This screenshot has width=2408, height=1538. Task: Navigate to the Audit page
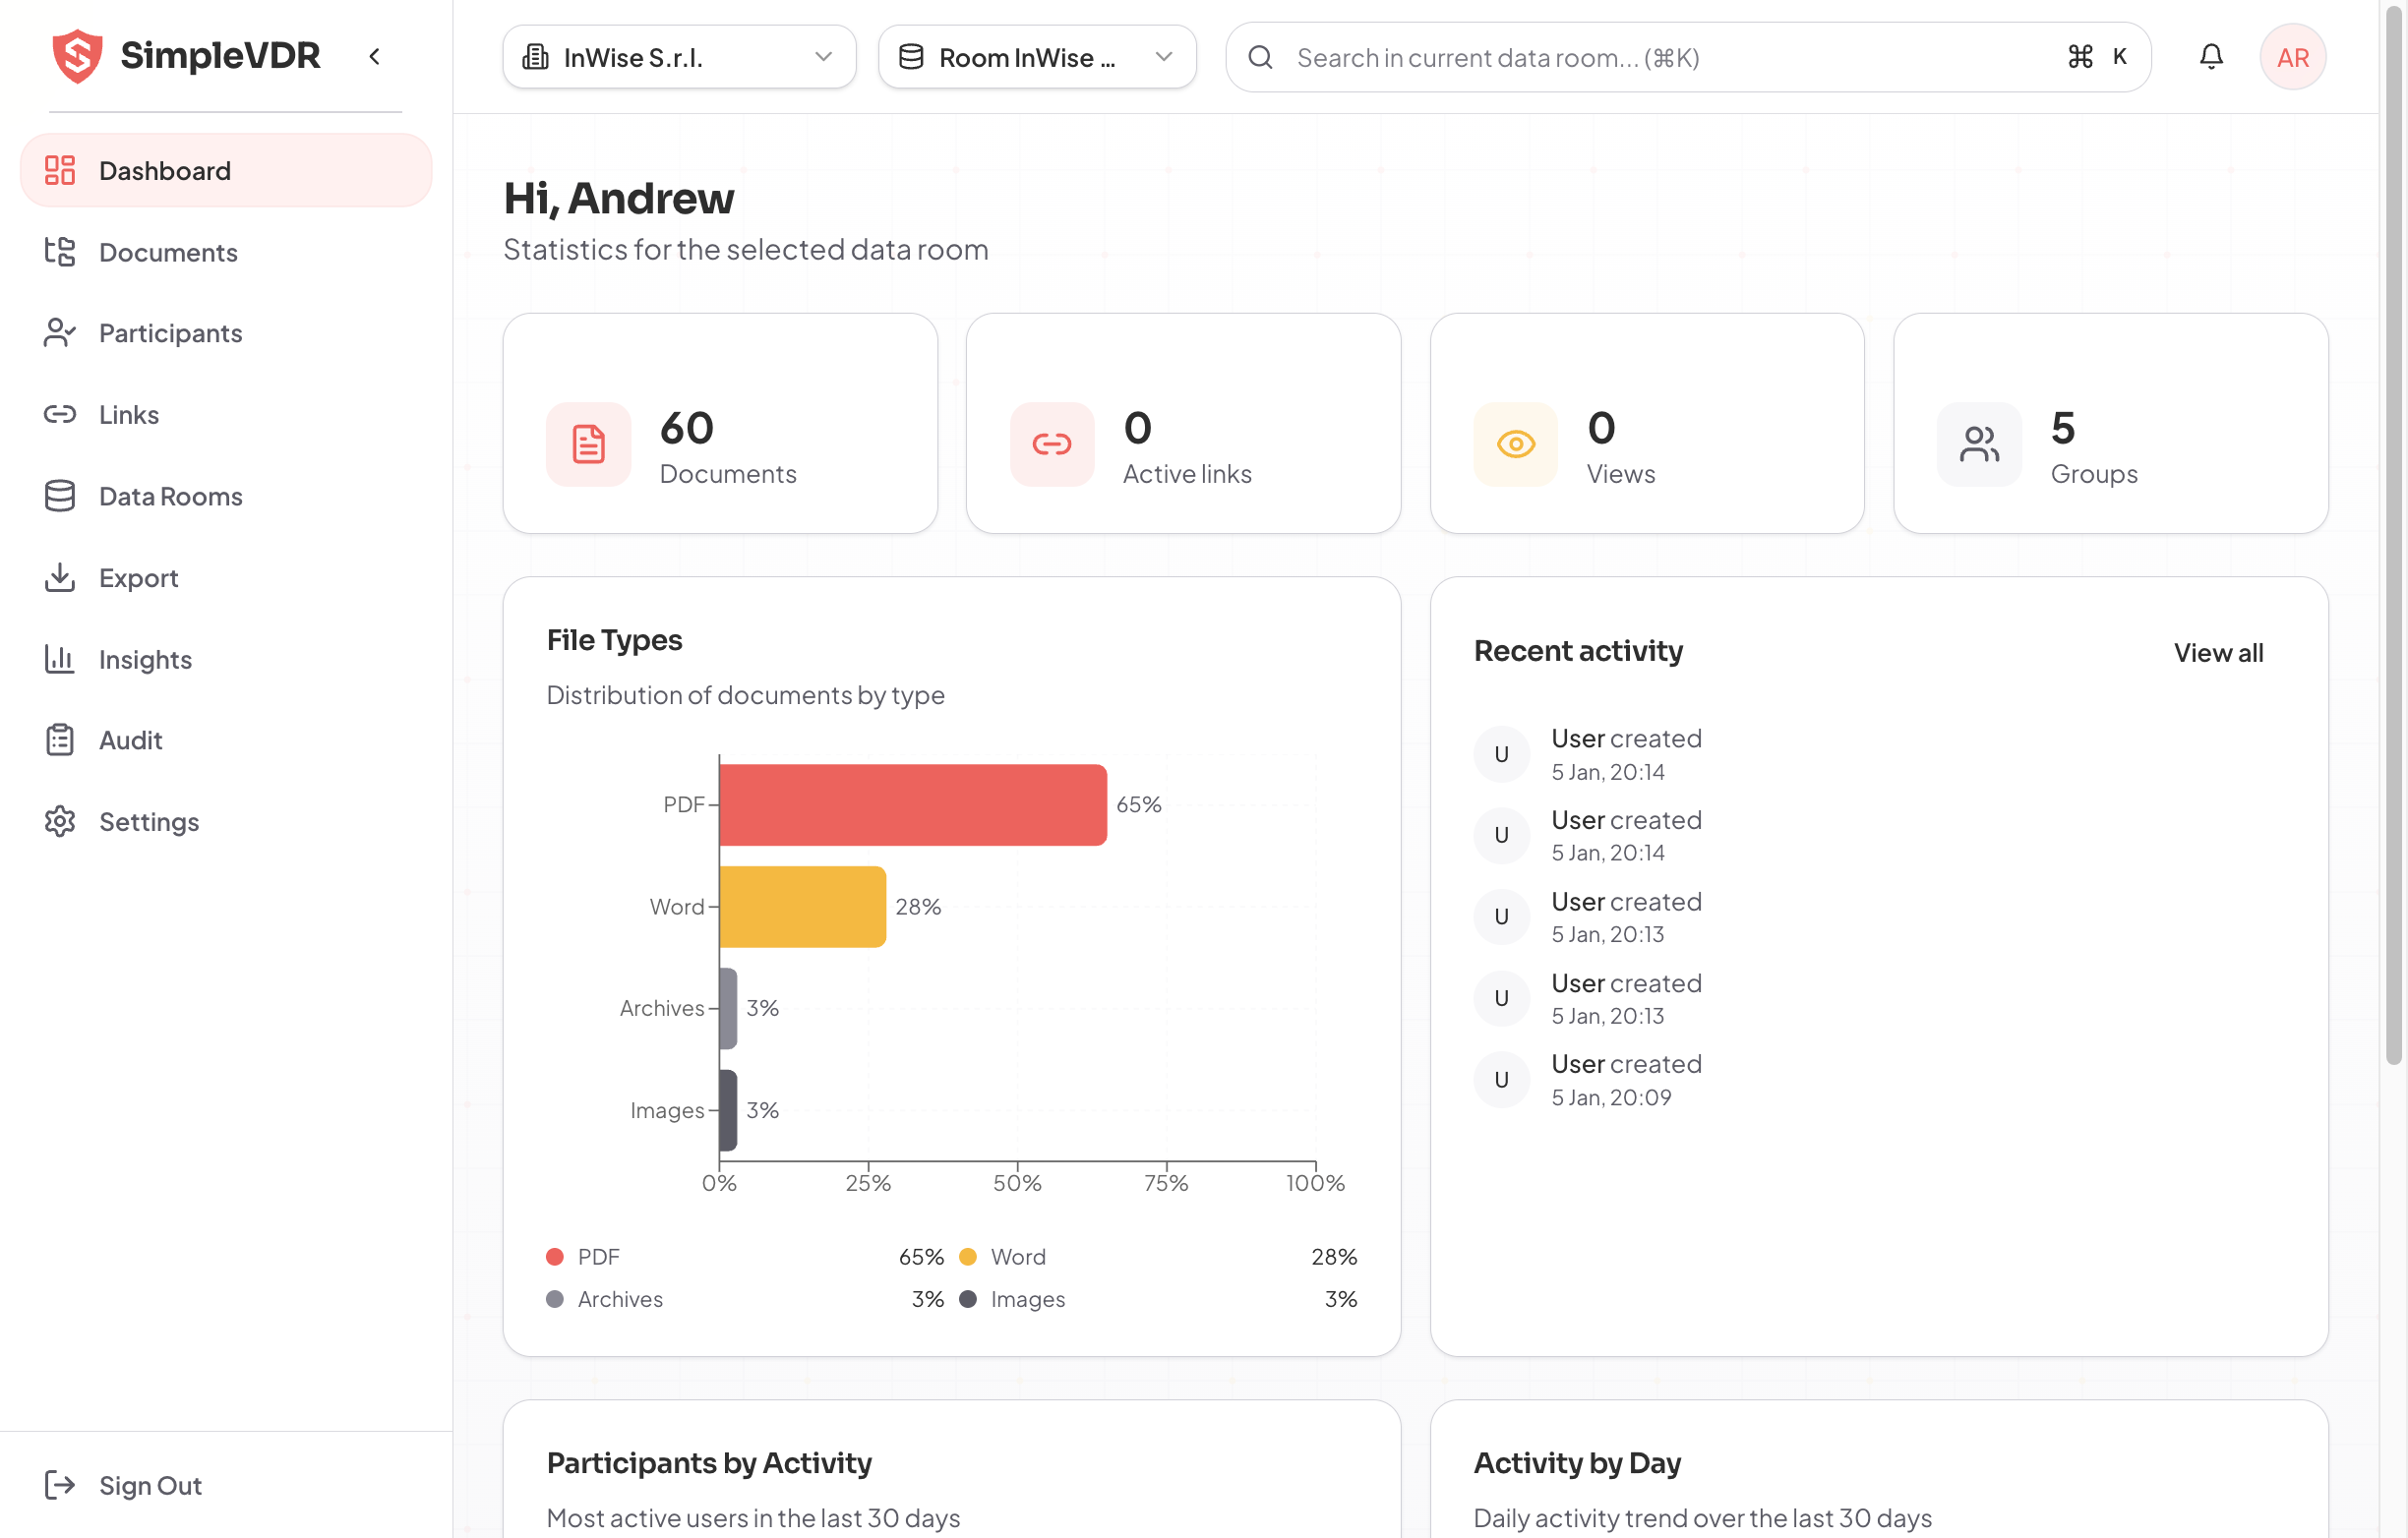130,740
